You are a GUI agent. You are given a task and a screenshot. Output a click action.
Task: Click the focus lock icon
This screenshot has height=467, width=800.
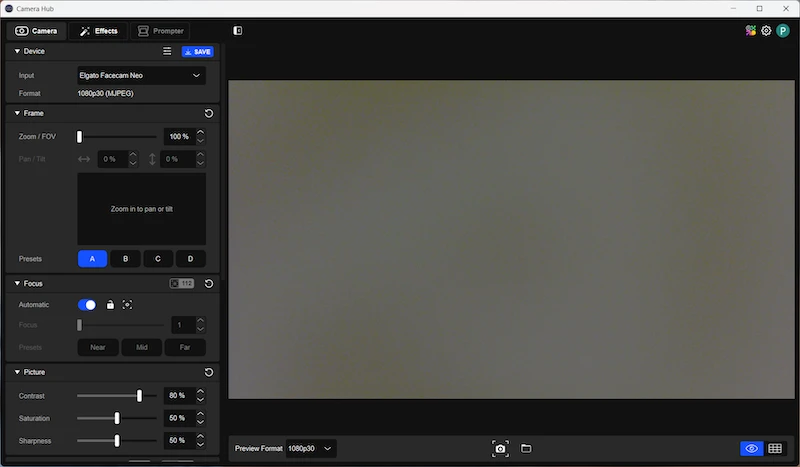point(110,305)
